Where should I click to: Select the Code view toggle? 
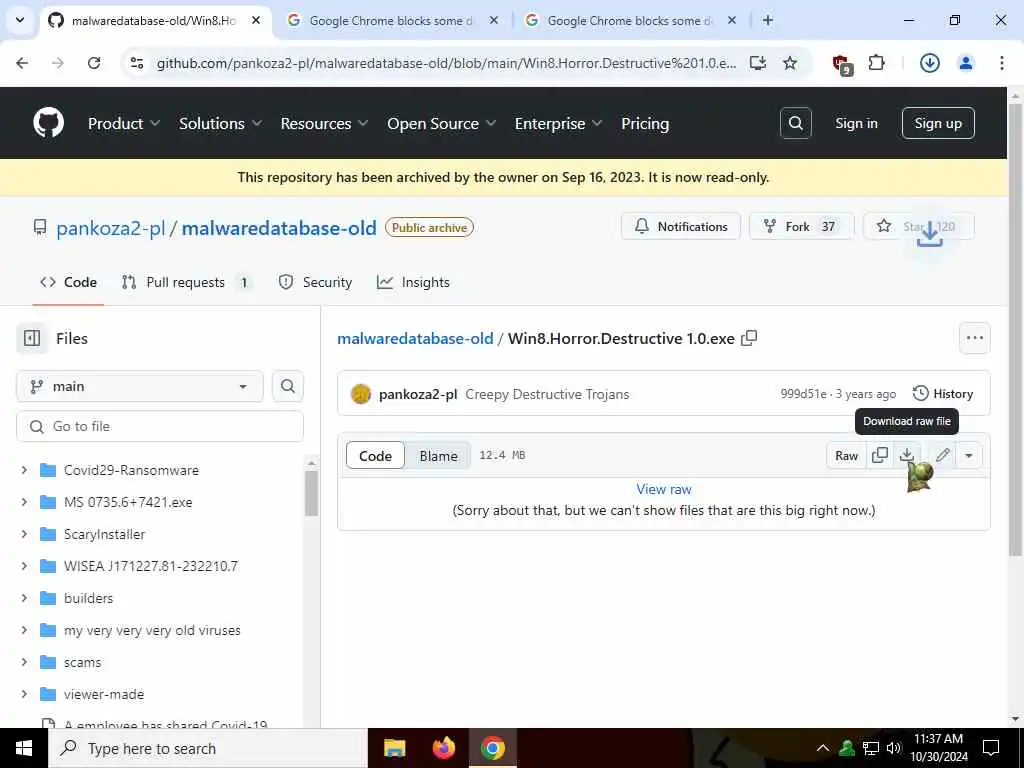[x=376, y=456]
